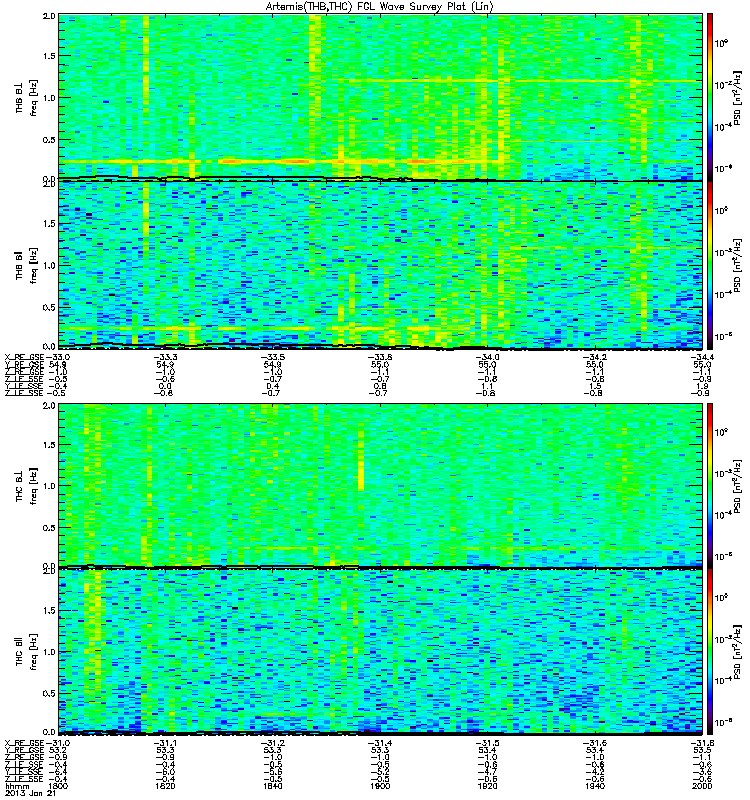Click the PSD color bar beside the THC B-parallel panel

click(710, 652)
